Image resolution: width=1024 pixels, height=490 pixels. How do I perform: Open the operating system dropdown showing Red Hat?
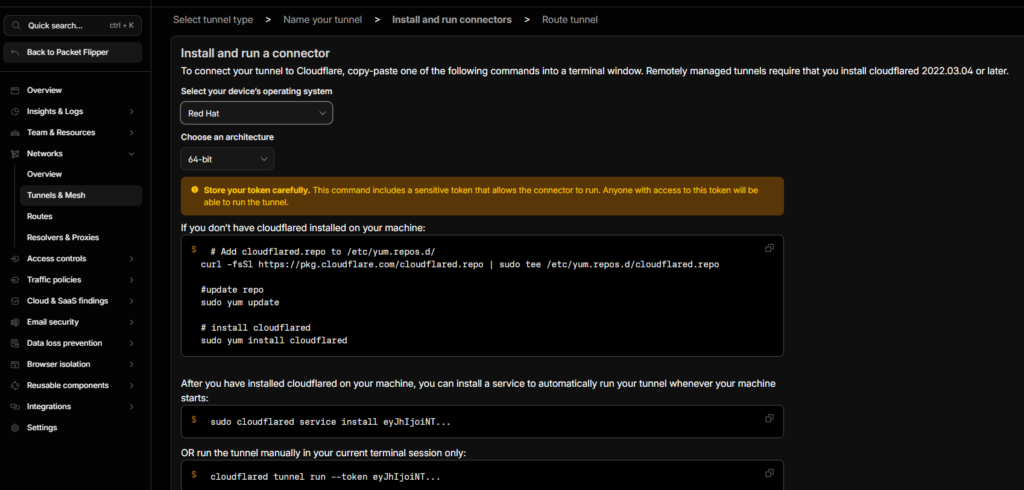[x=257, y=113]
